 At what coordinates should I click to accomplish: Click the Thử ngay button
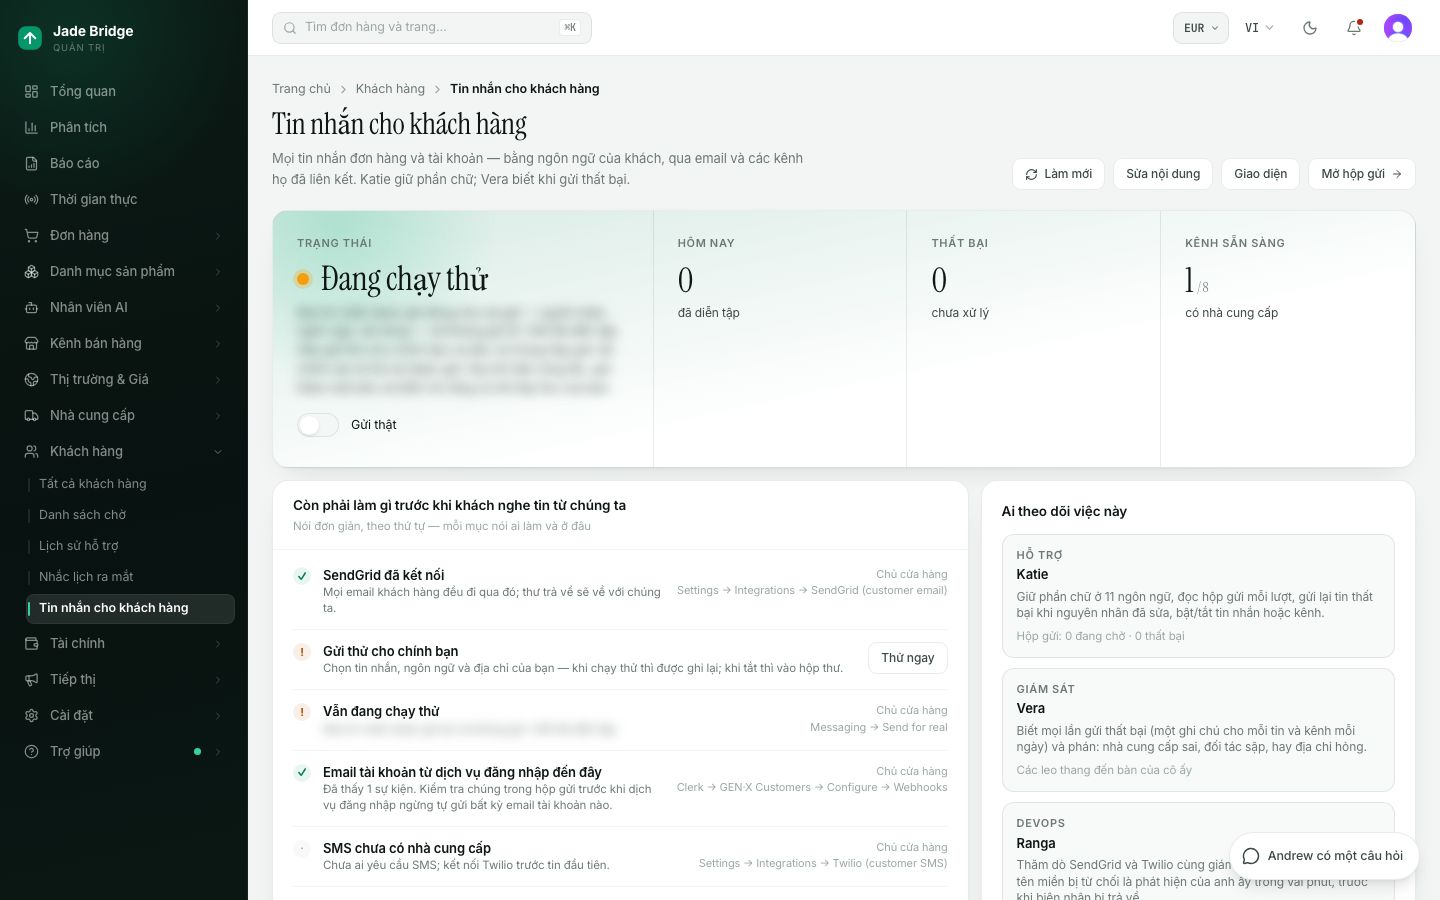point(907,658)
